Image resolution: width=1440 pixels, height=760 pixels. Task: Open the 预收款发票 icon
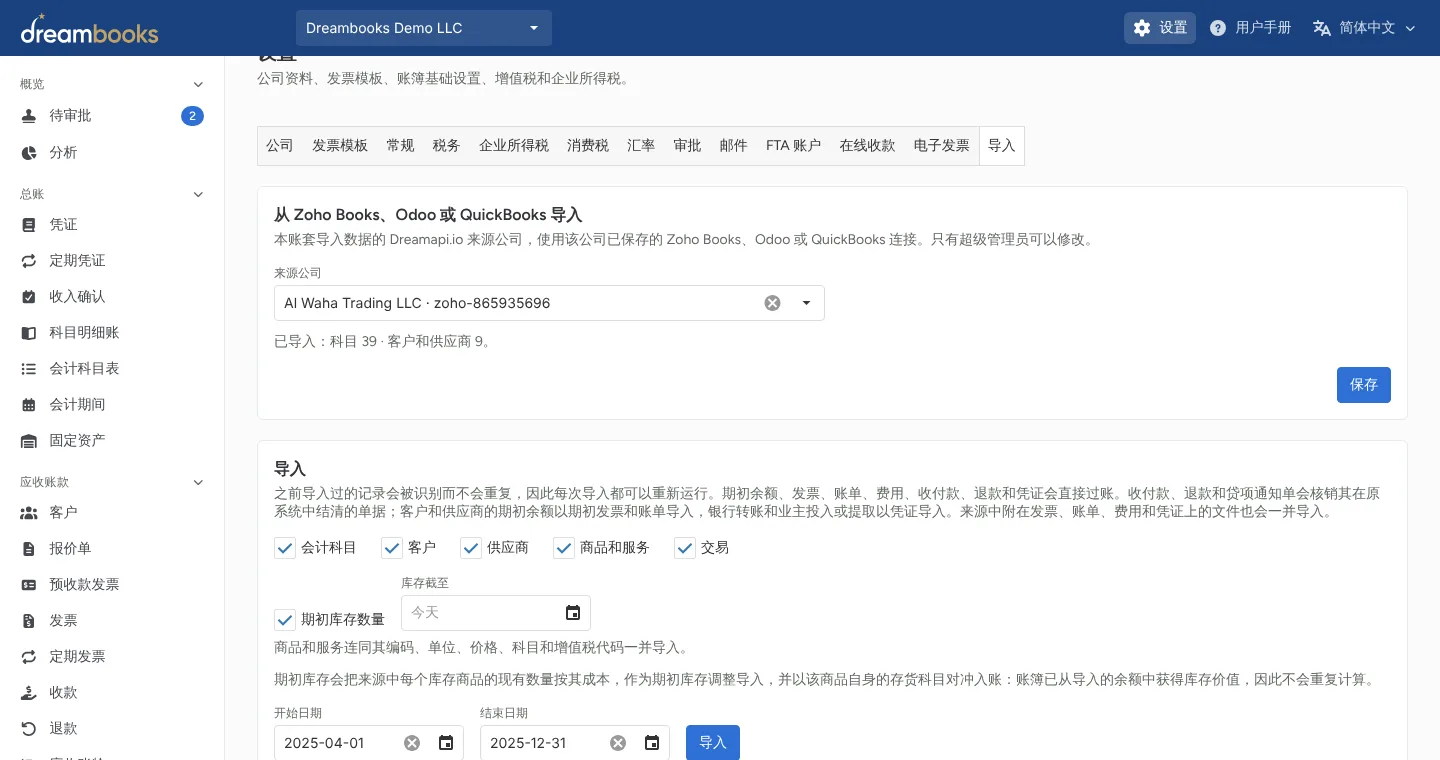click(x=29, y=584)
